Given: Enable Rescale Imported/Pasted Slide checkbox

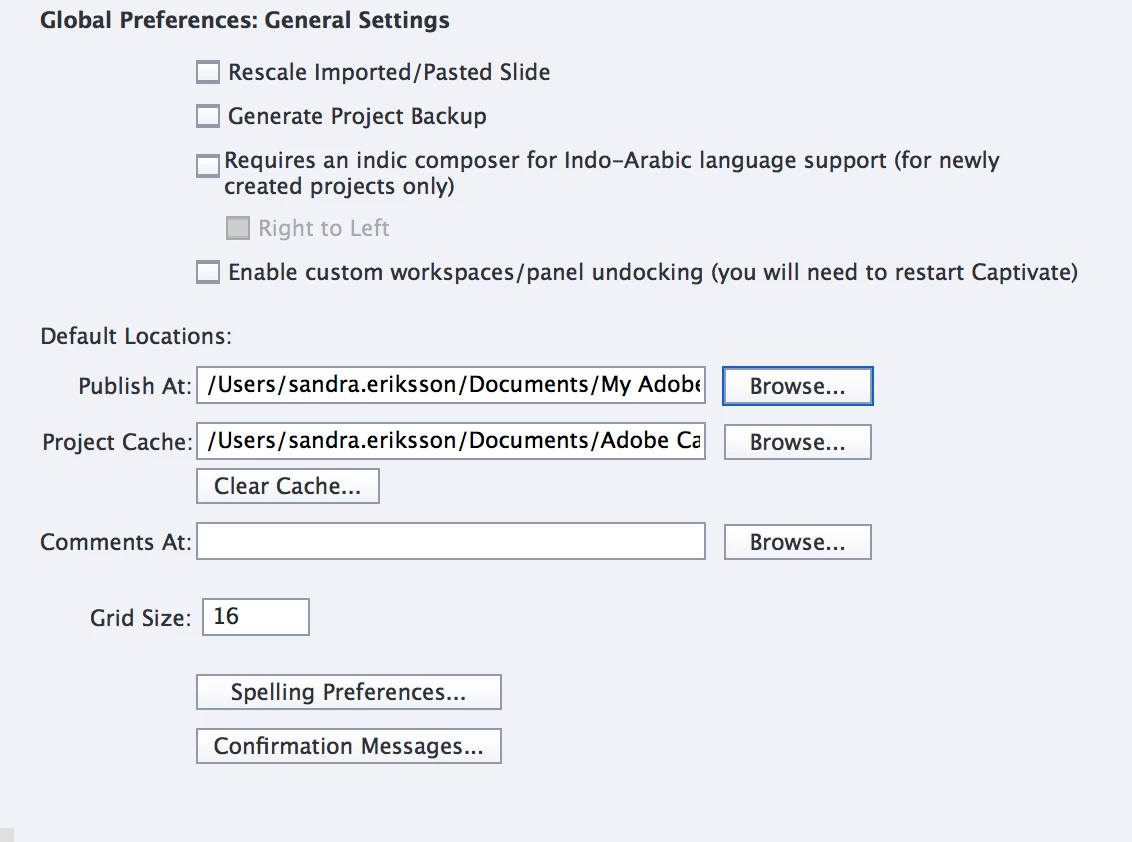Looking at the screenshot, I should pos(208,72).
